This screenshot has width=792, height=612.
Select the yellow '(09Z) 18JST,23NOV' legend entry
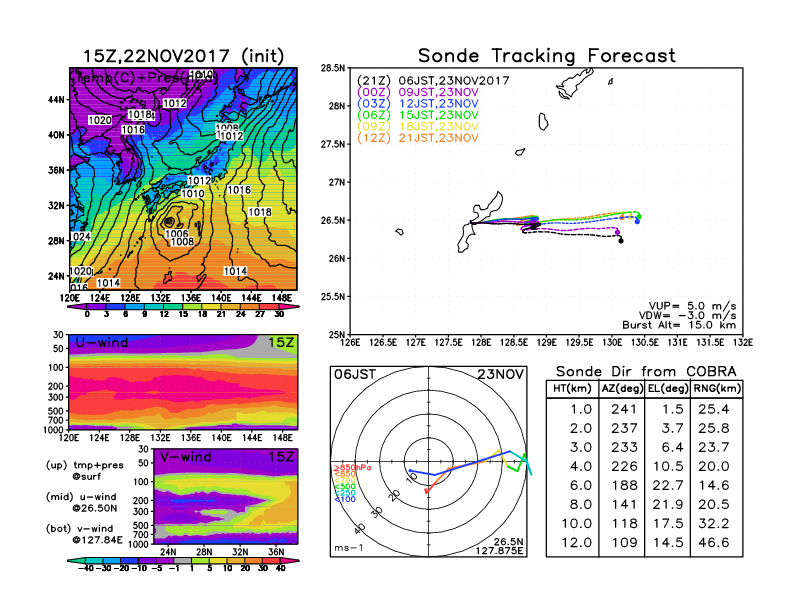(417, 127)
